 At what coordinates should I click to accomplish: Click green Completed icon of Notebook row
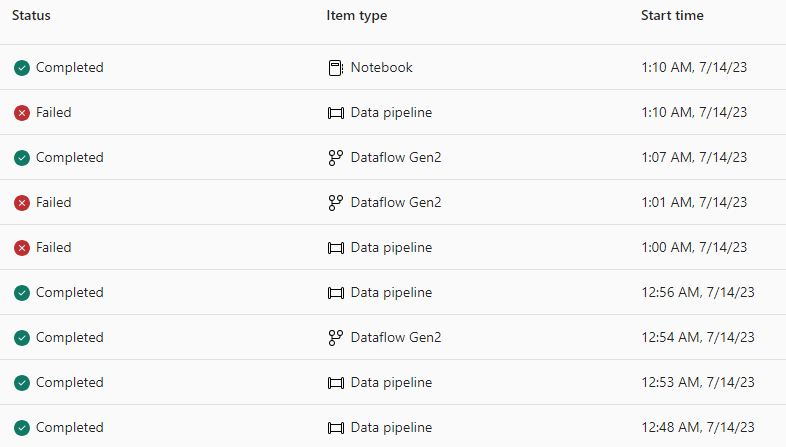pos(22,68)
